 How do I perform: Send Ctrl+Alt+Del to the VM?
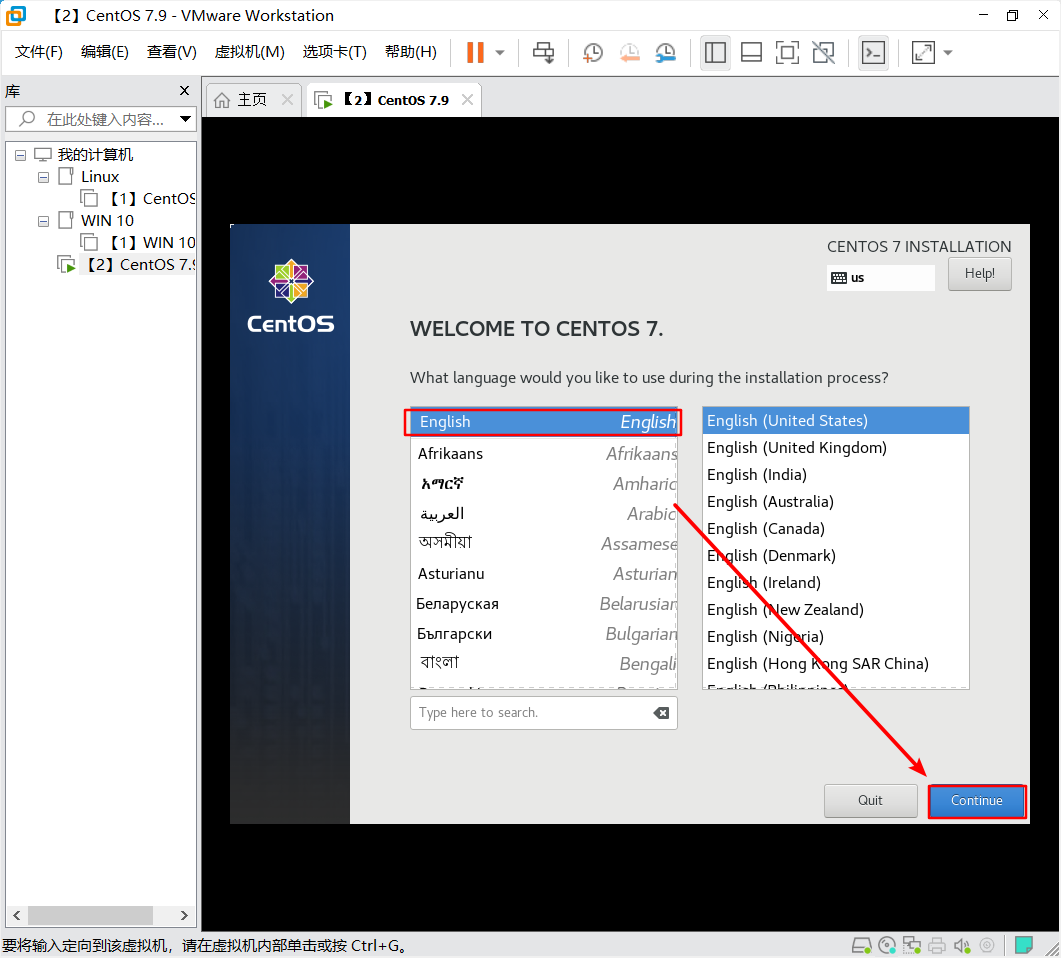[x=543, y=52]
